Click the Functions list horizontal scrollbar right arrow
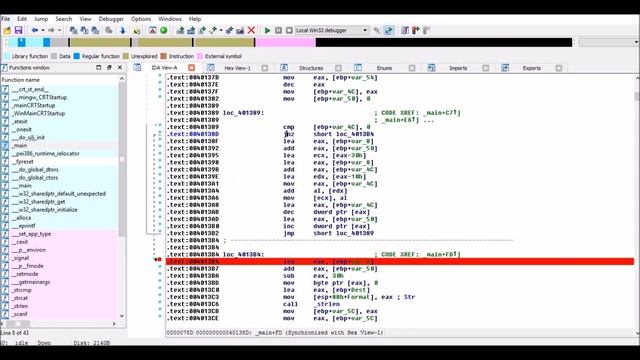The image size is (640, 360). [x=114, y=324]
